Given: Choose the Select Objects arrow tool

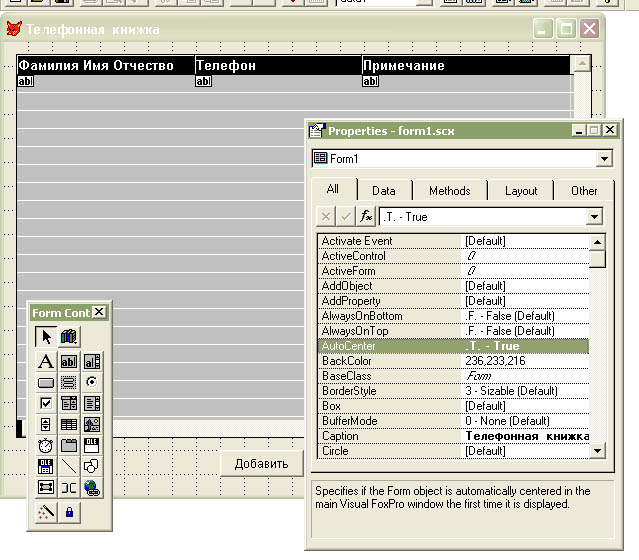Looking at the screenshot, I should pyautogui.click(x=46, y=337).
